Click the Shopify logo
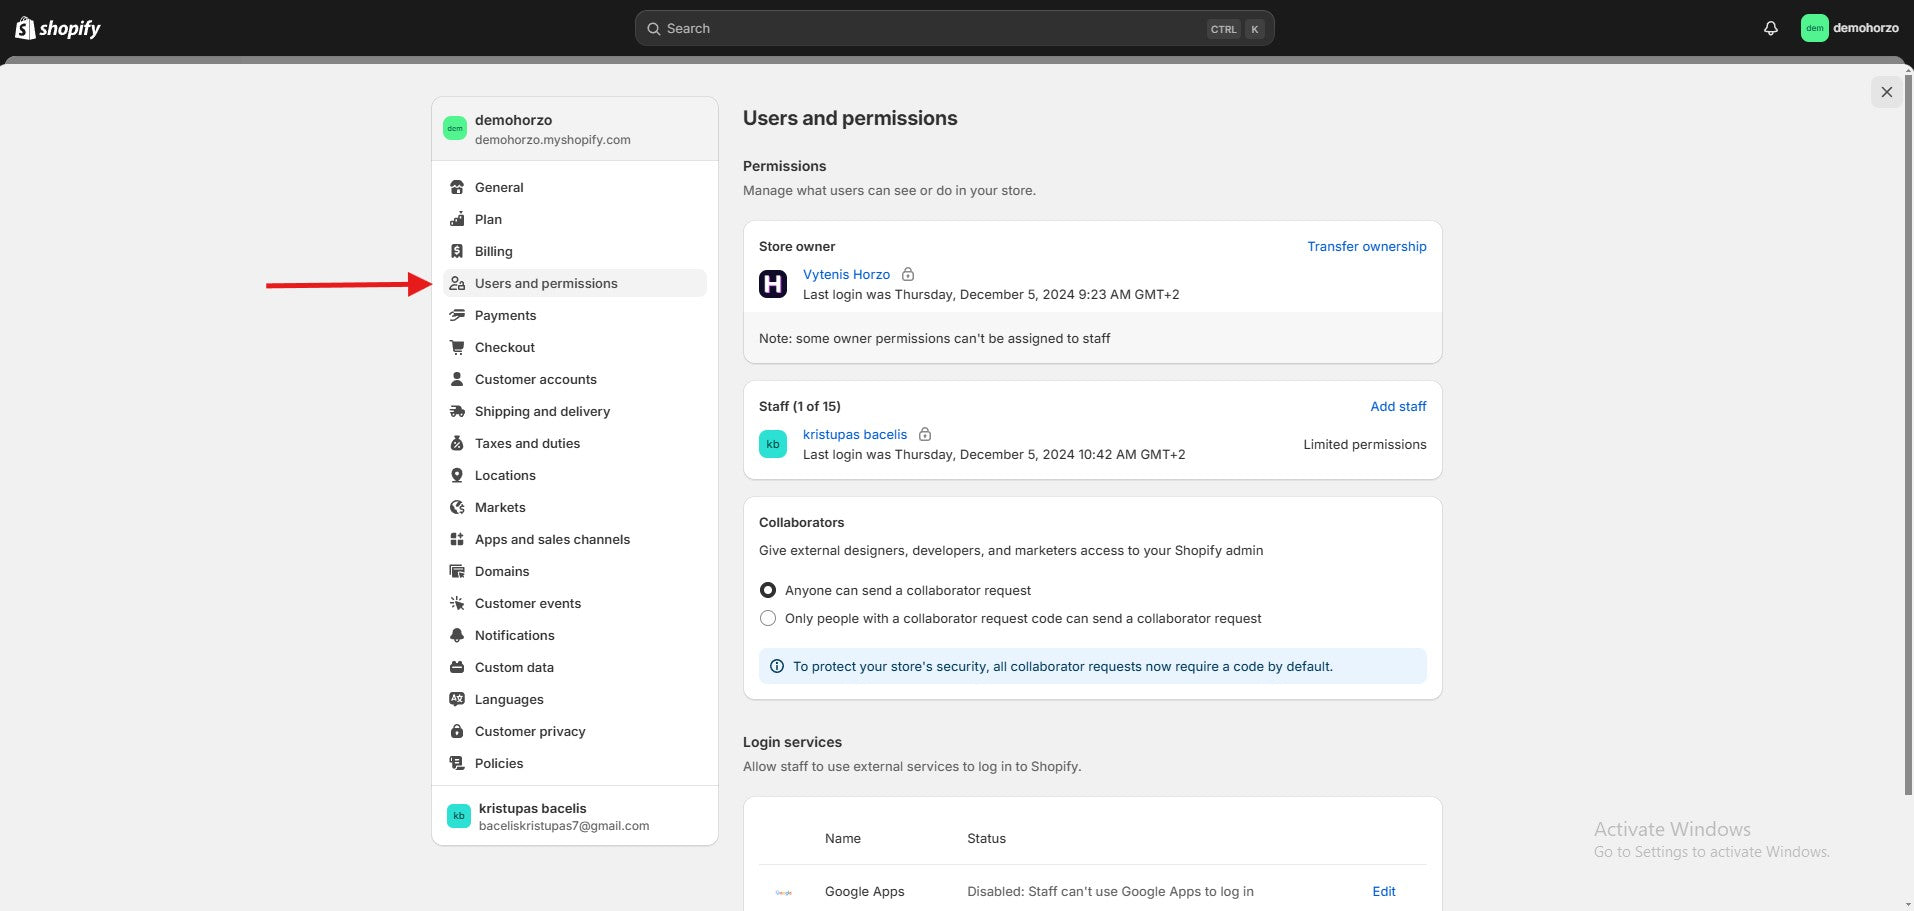Image resolution: width=1914 pixels, height=911 pixels. (58, 28)
